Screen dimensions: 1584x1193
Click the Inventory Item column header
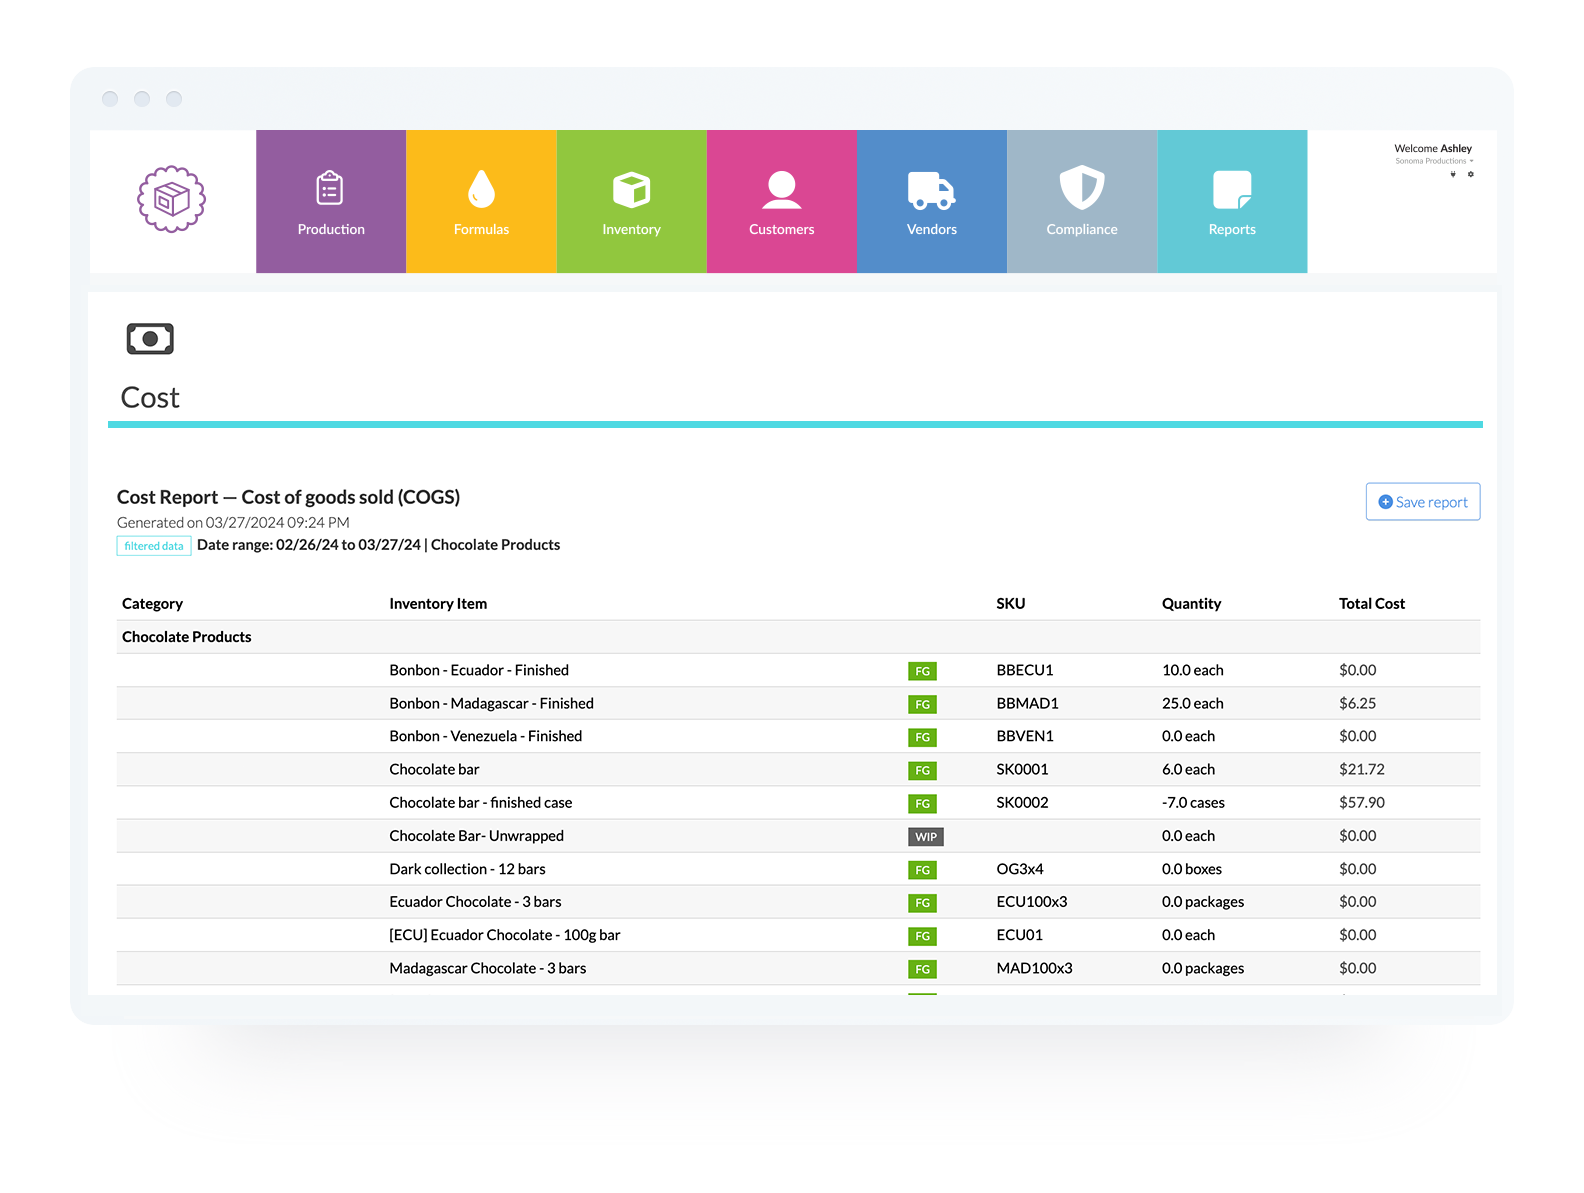438,604
